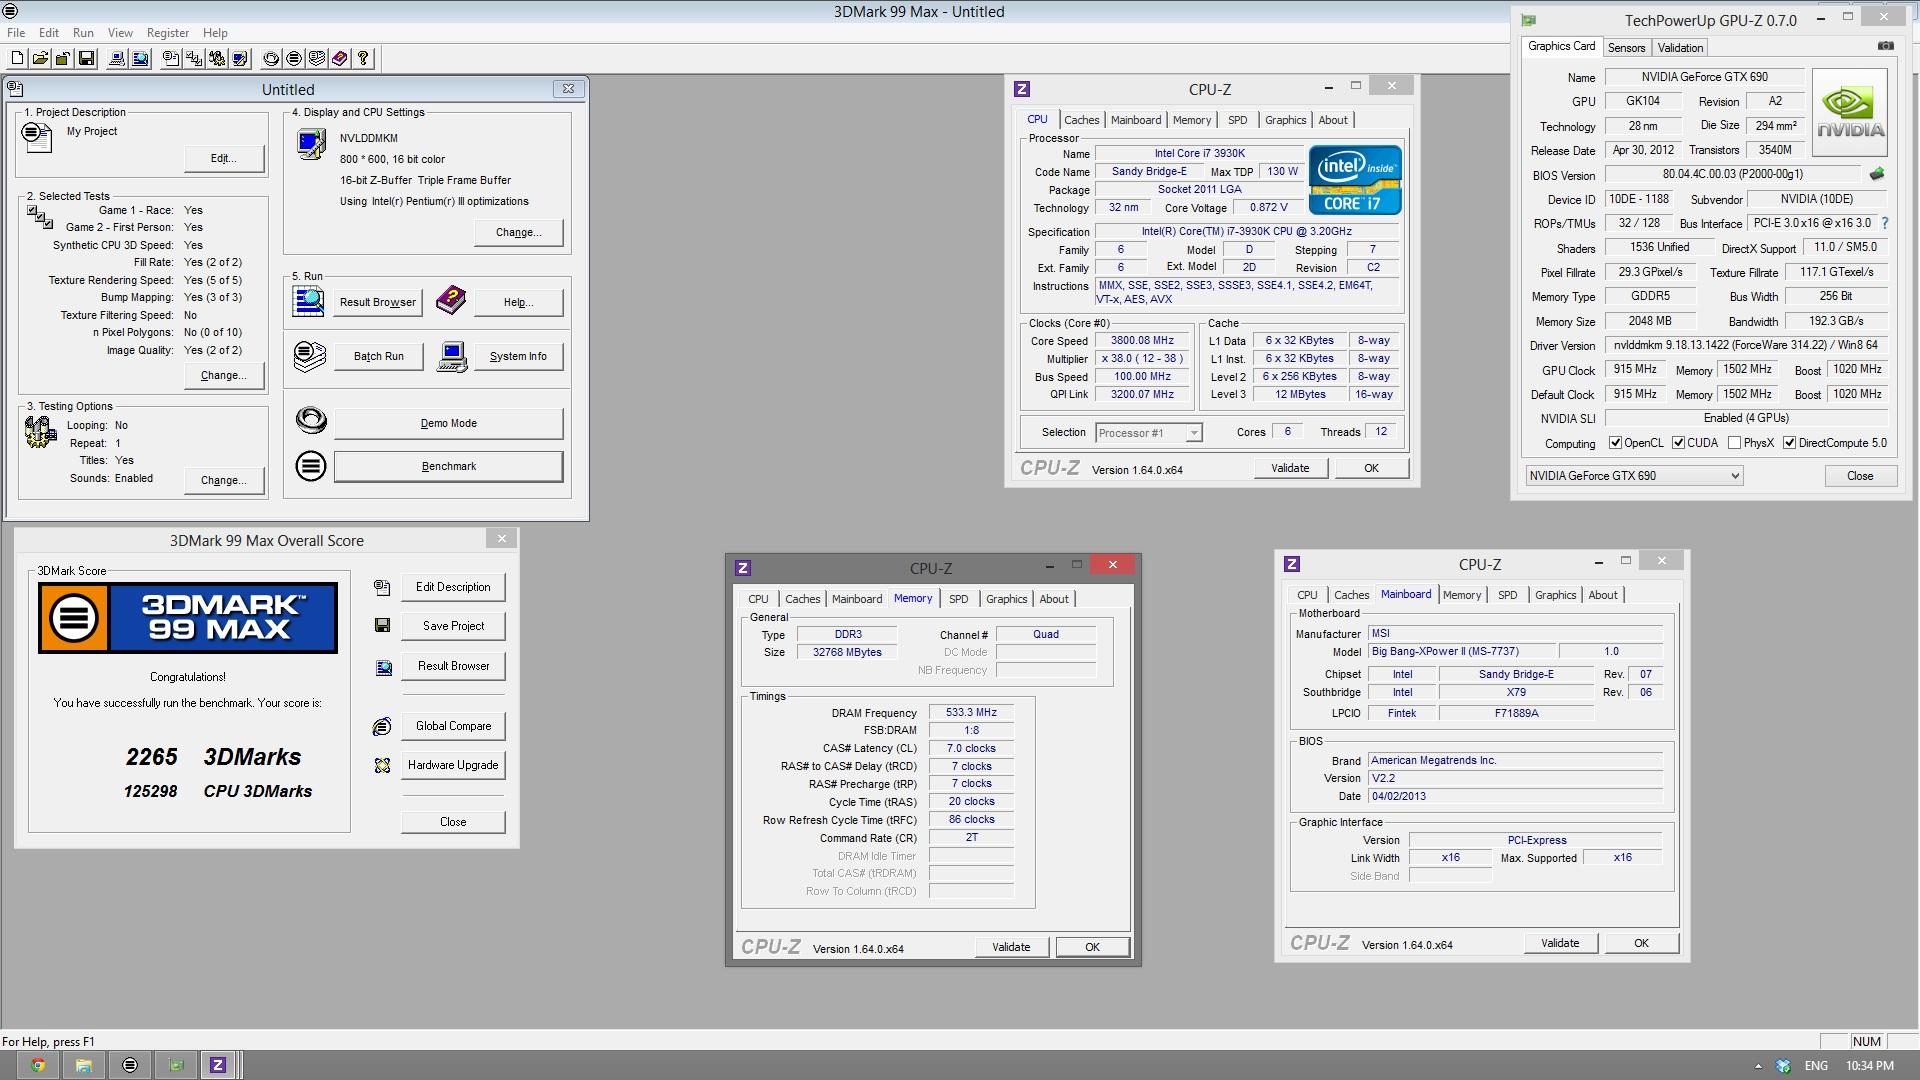Screen dimensions: 1920x1080
Task: Click Global Compare button
Action: coord(453,726)
